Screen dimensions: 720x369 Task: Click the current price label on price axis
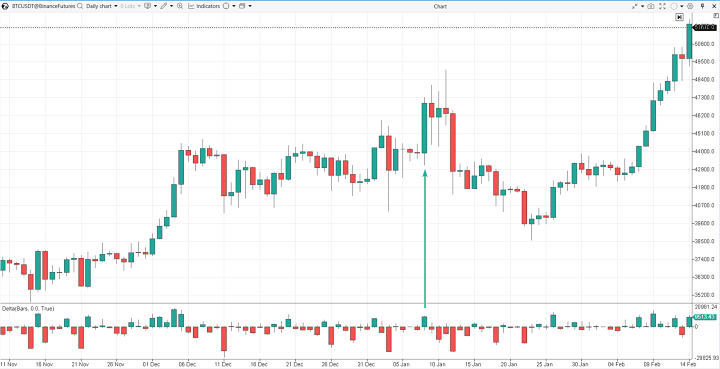pyautogui.click(x=706, y=28)
